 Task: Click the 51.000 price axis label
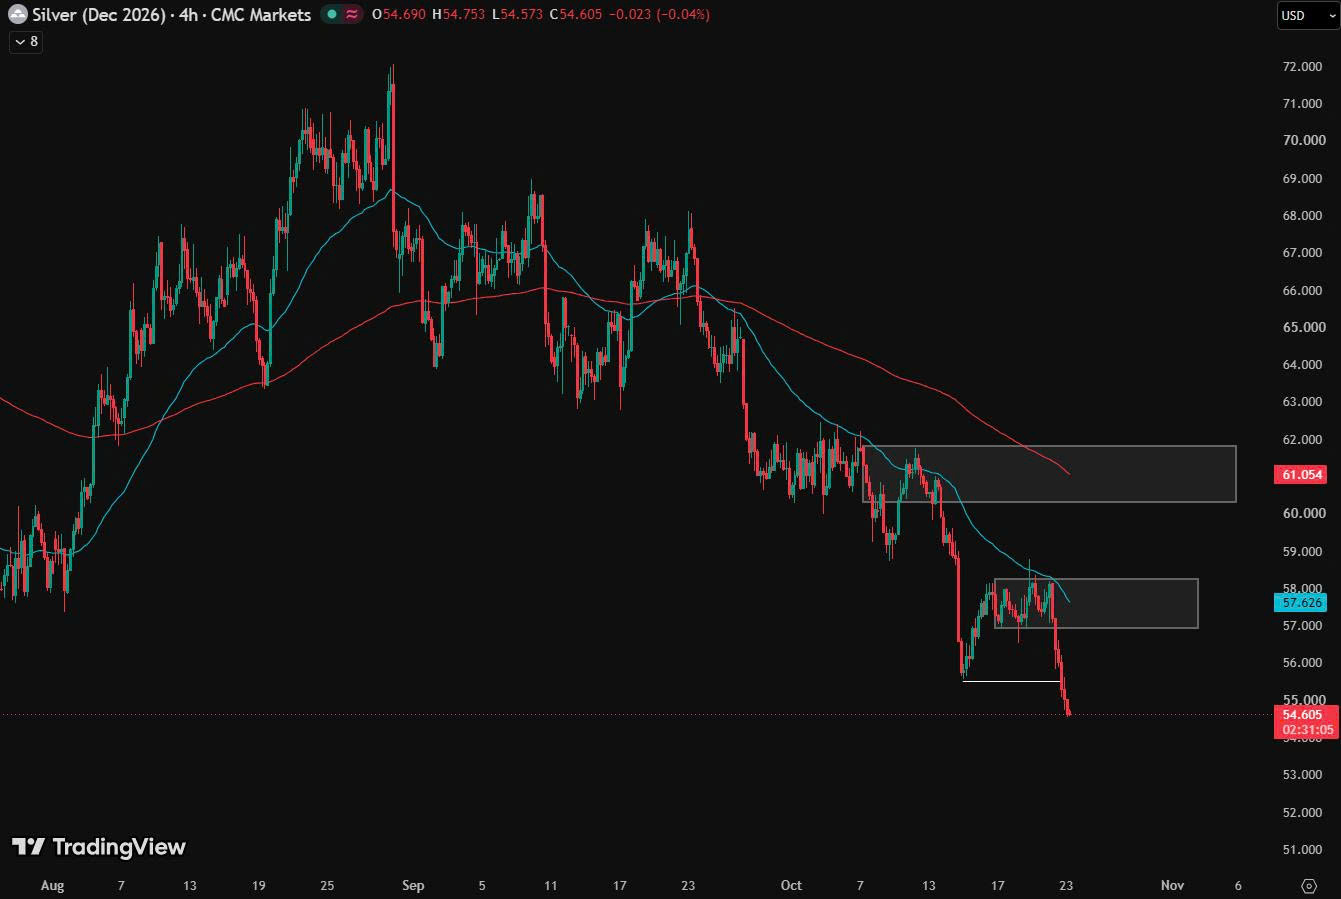(x=1302, y=849)
